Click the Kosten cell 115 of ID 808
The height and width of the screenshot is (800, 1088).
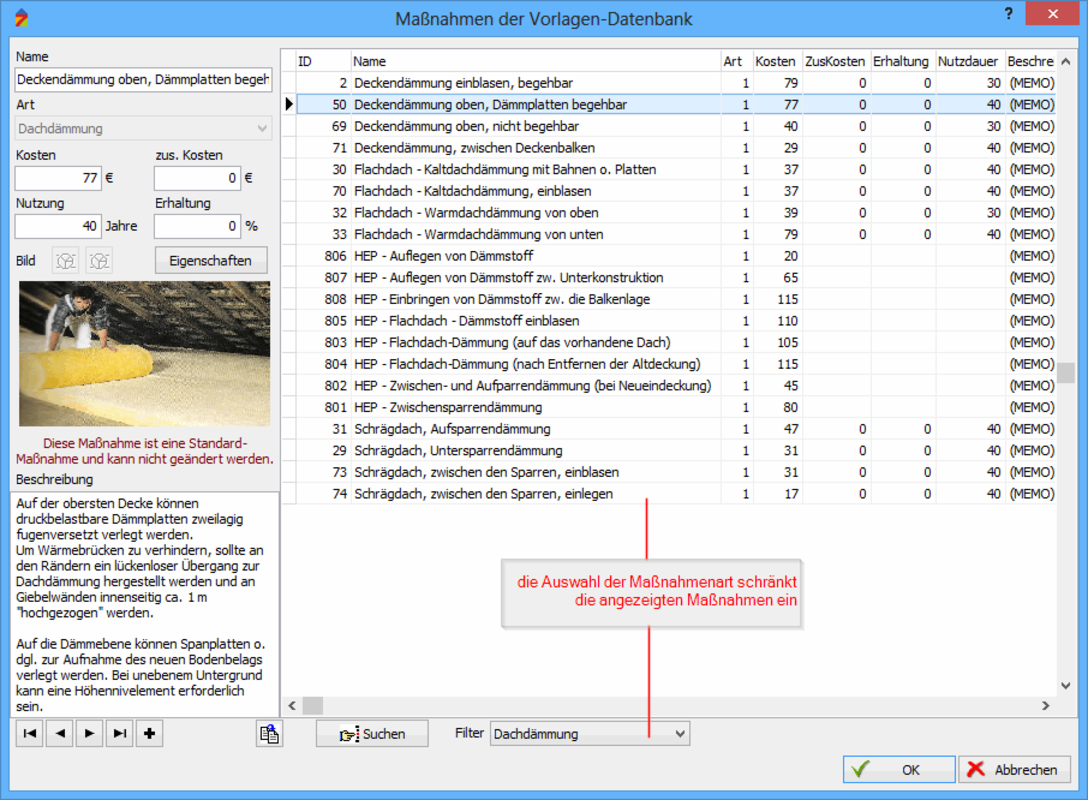click(778, 299)
